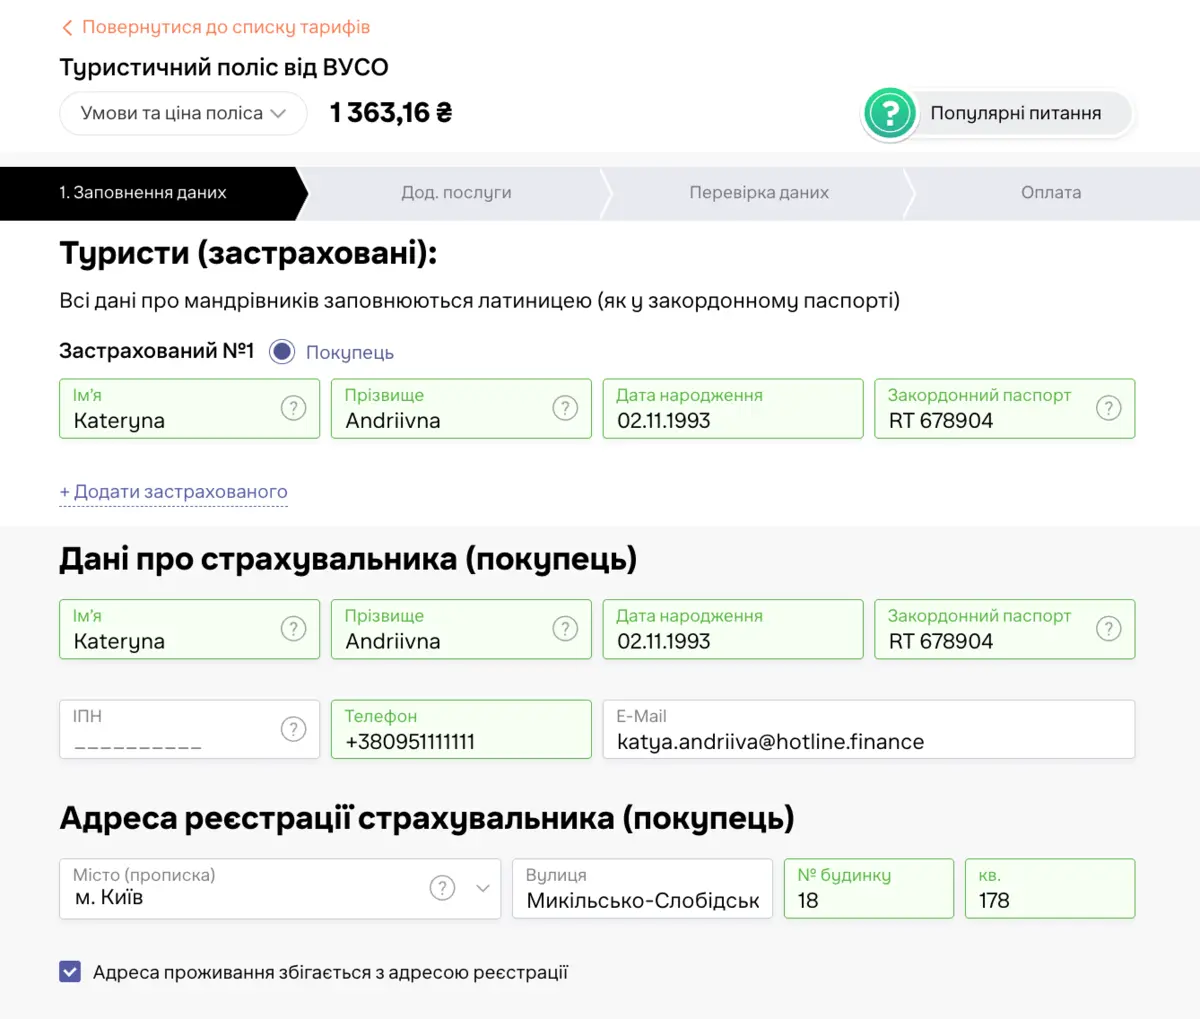
Task: Expand Умови та ціна поліса dropdown
Action: point(183,113)
